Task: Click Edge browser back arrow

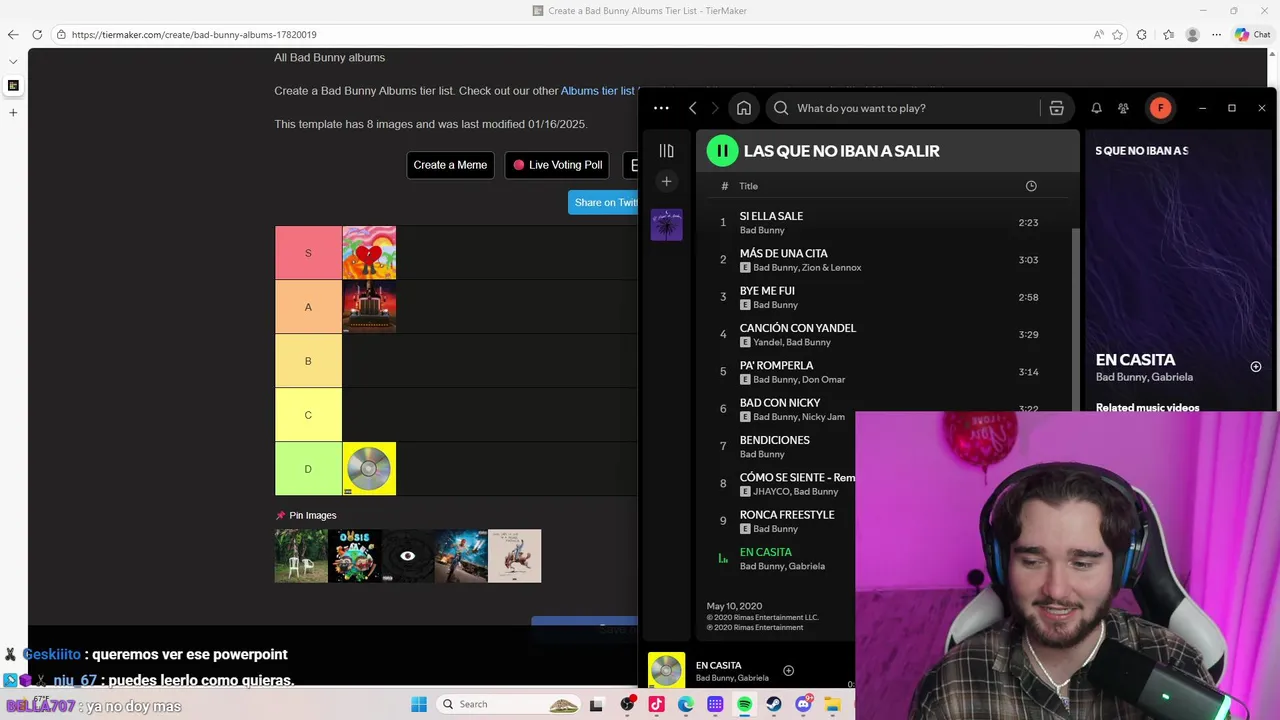Action: (13, 34)
